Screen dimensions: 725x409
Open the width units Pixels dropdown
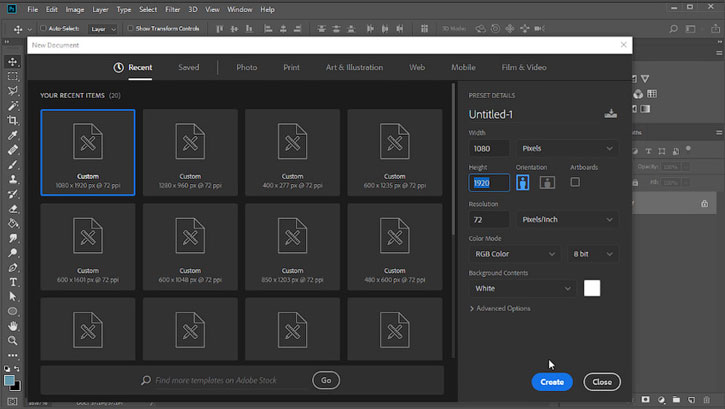point(567,148)
